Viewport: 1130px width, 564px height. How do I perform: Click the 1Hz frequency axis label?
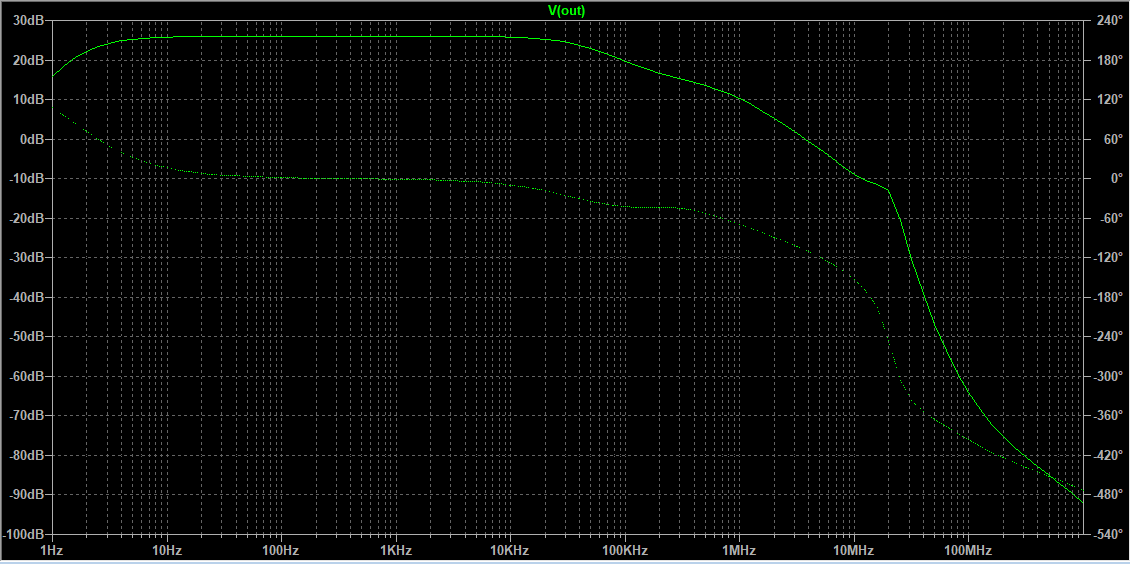(x=52, y=551)
